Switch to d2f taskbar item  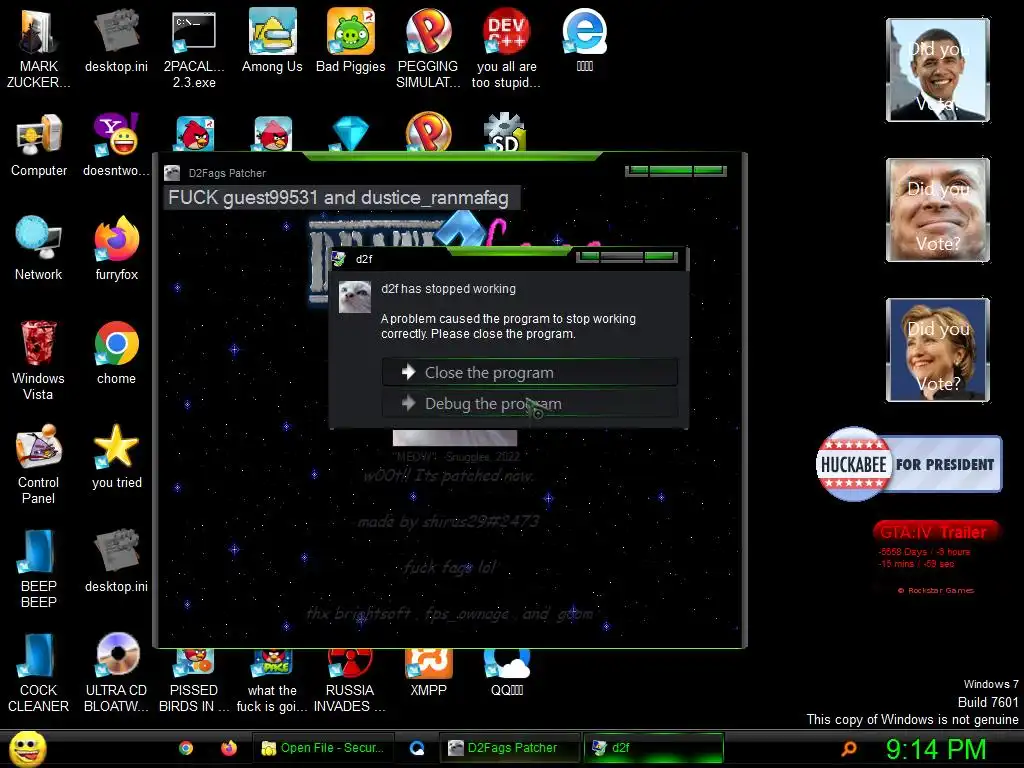[x=653, y=748]
